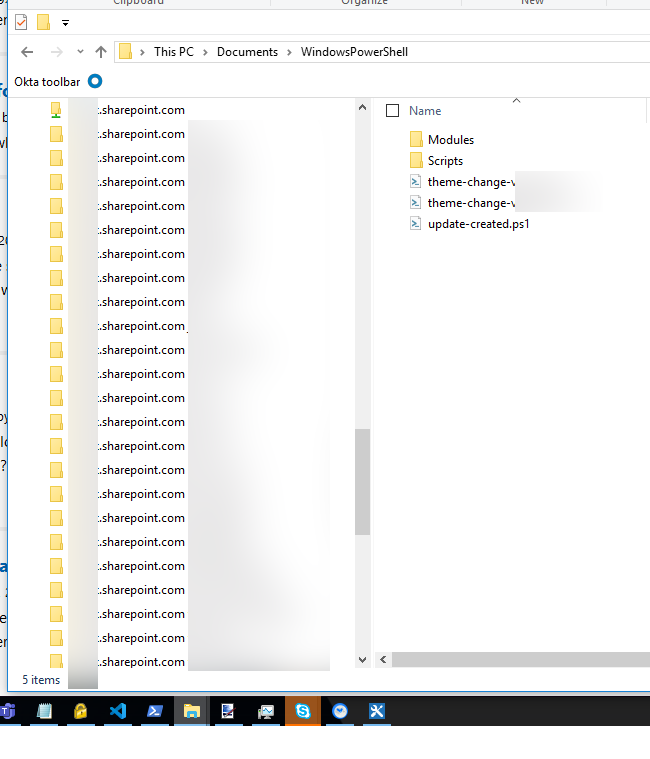Expand the chevron after Documents
The width and height of the screenshot is (650, 759).
[x=289, y=52]
